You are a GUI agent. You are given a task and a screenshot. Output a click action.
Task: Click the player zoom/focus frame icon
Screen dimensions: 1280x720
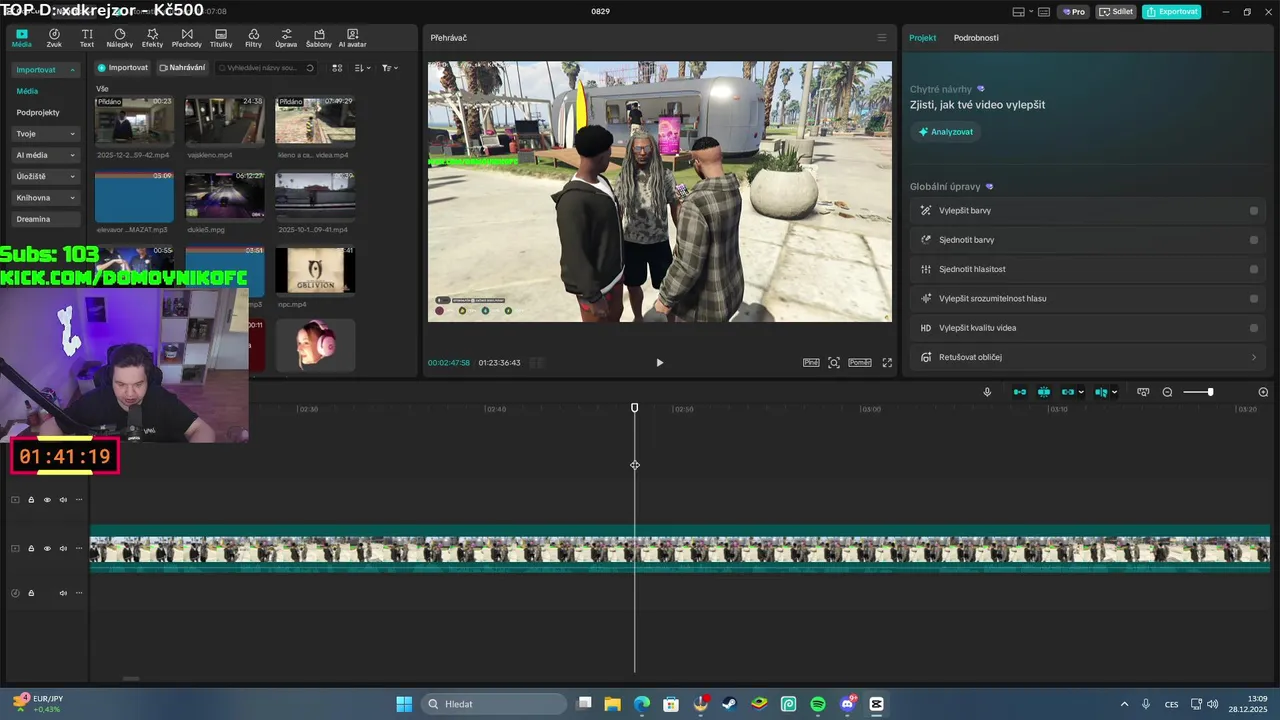[834, 363]
